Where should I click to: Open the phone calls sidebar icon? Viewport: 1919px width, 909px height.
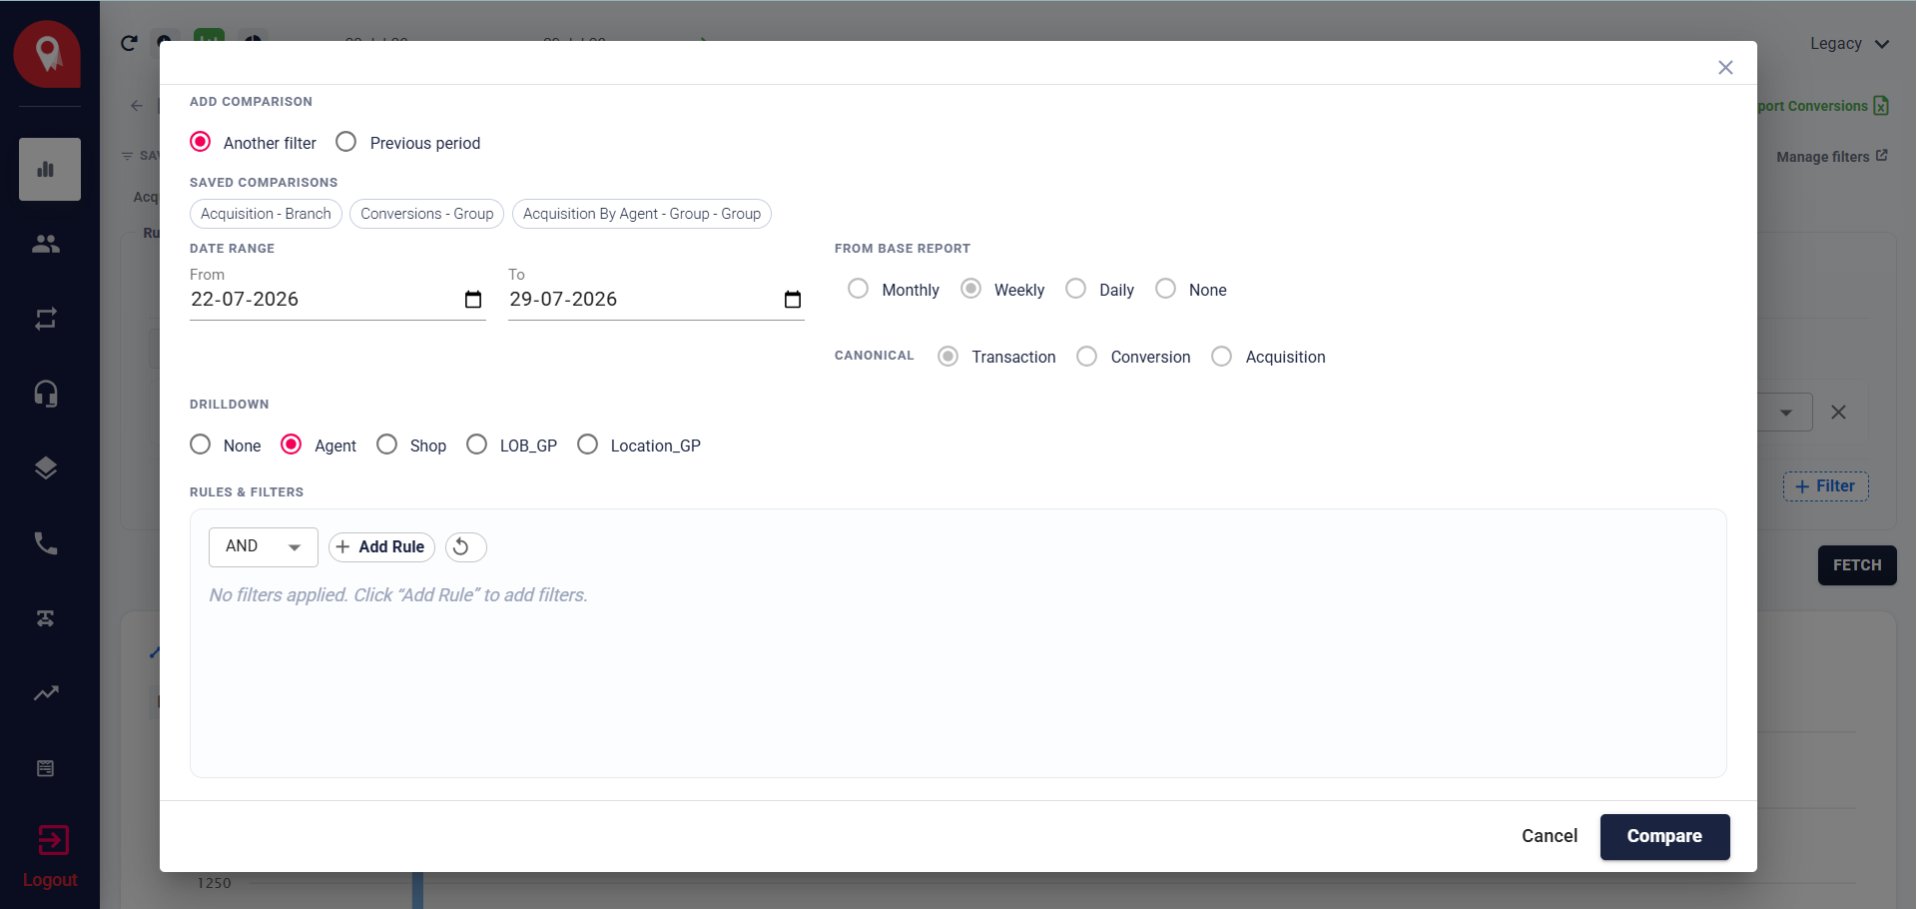pyautogui.click(x=46, y=543)
